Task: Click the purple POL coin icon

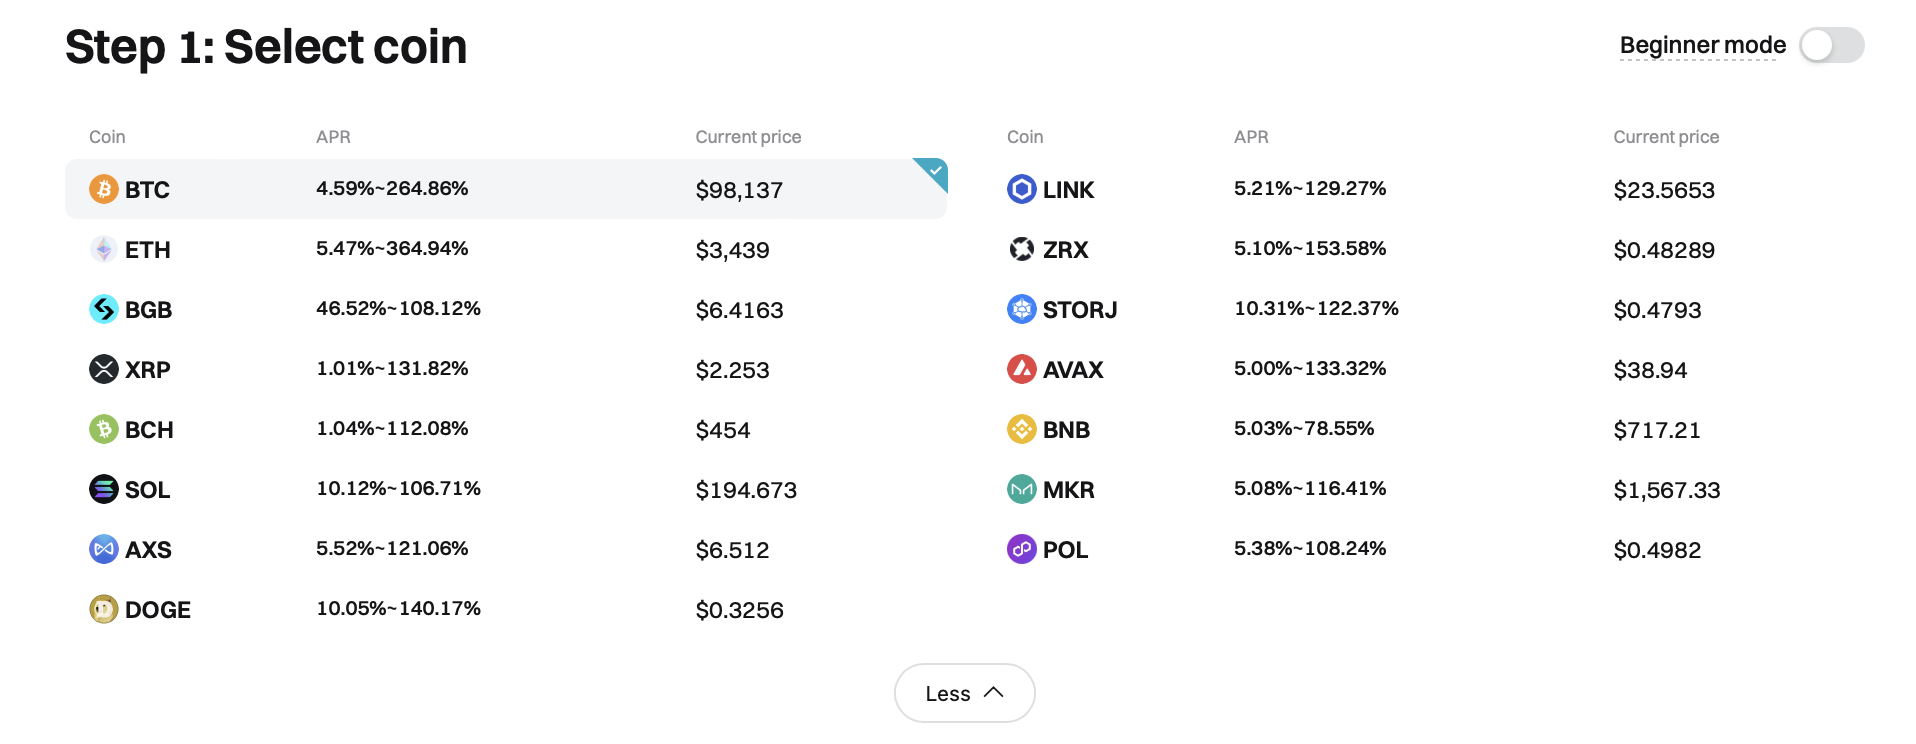Action: coord(1022,549)
